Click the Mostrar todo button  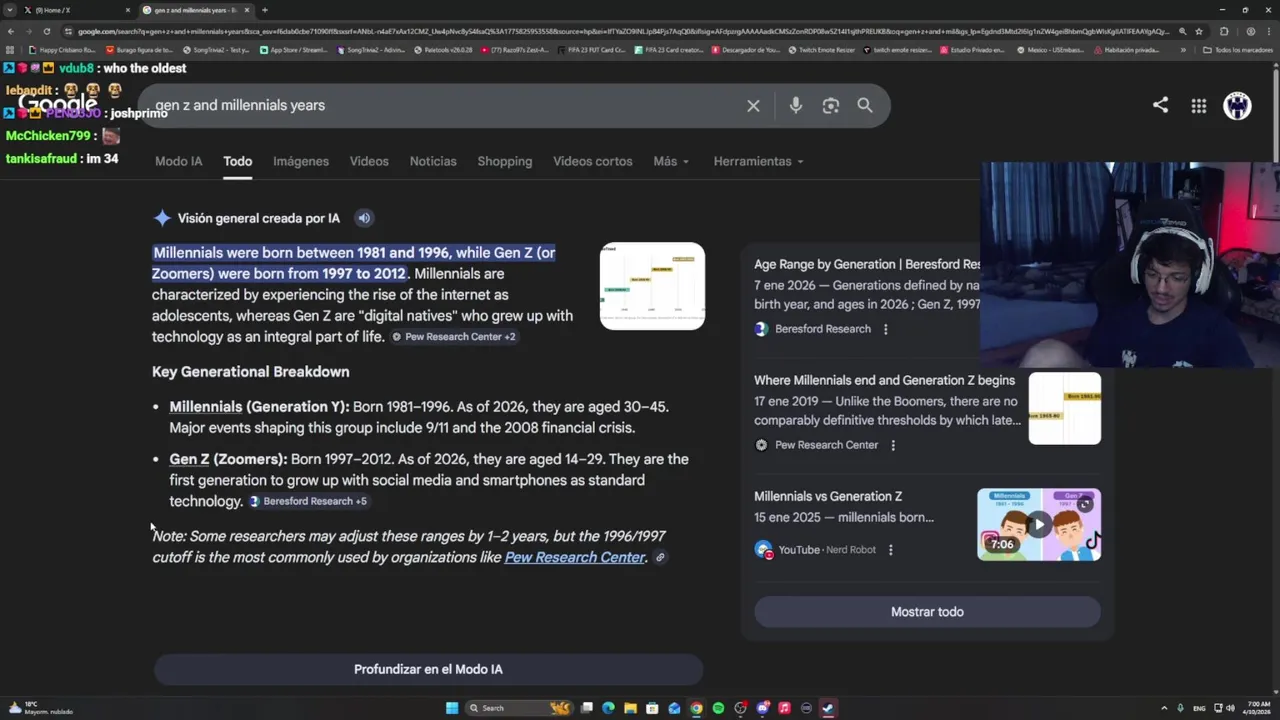(927, 612)
